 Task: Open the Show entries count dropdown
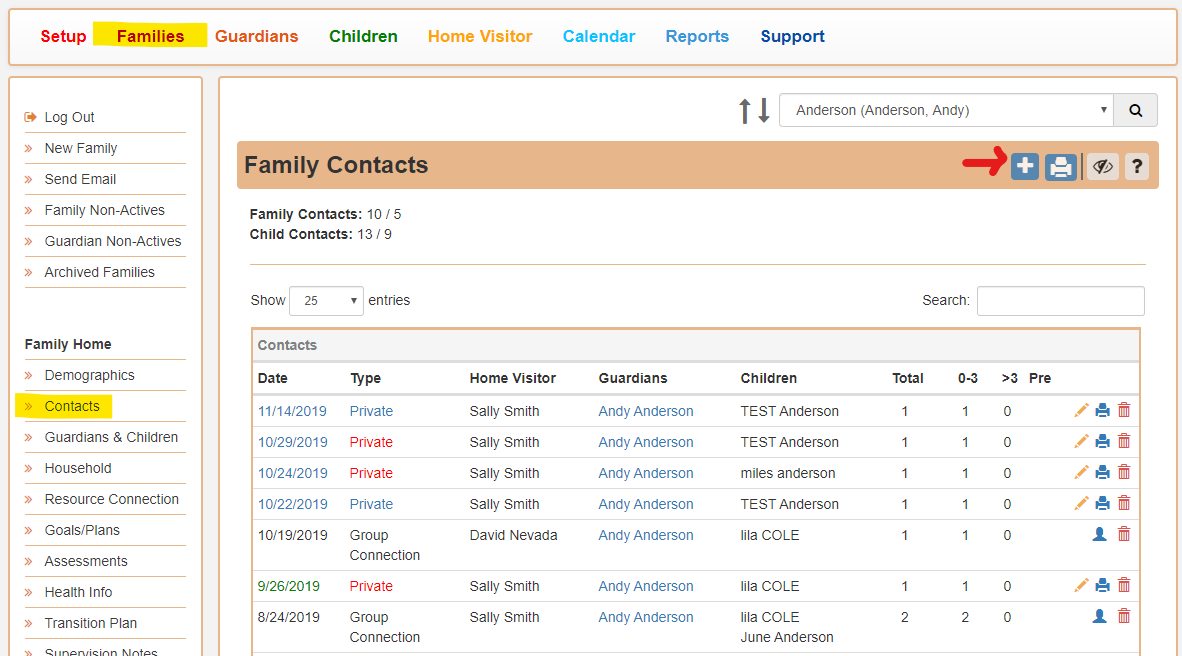click(x=326, y=301)
